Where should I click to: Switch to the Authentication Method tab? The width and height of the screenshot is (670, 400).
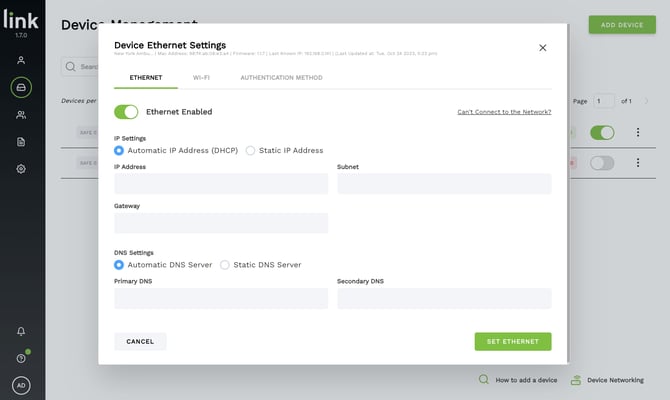point(281,78)
